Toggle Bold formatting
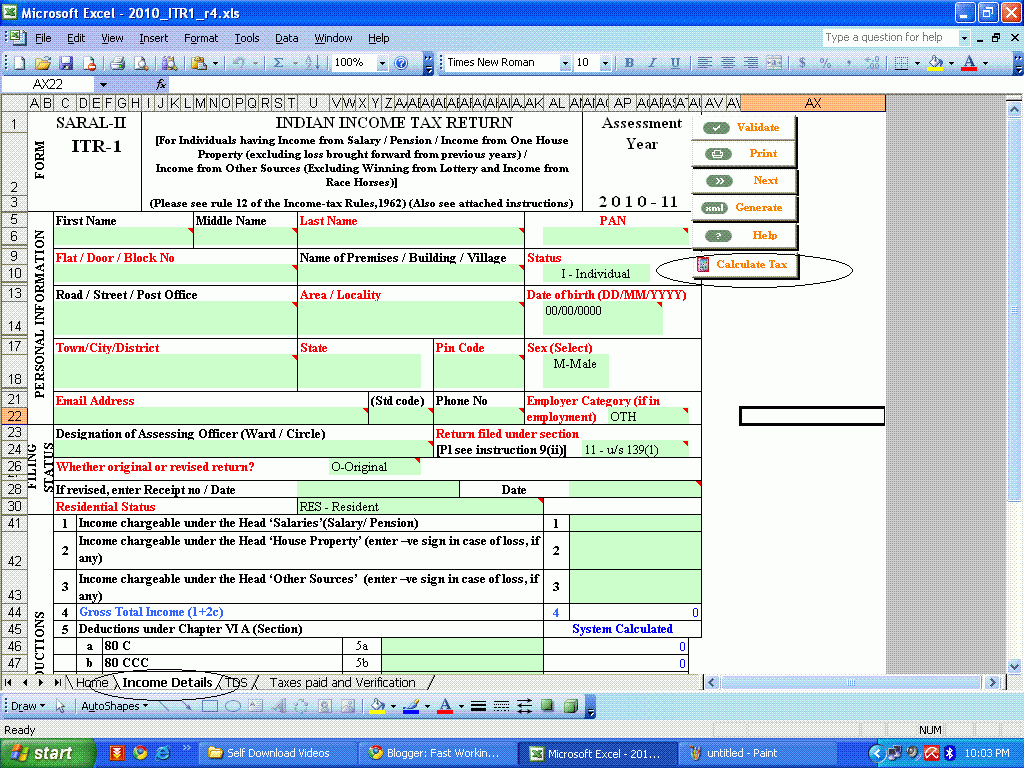The height and width of the screenshot is (768, 1024). (x=629, y=63)
